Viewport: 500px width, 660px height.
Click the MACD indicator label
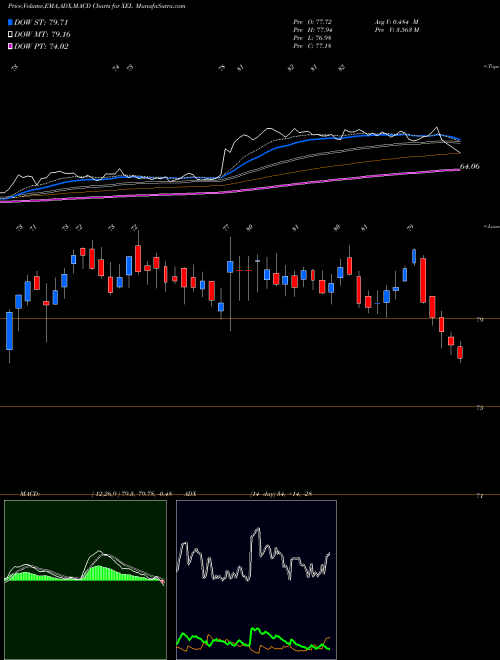coord(30,494)
